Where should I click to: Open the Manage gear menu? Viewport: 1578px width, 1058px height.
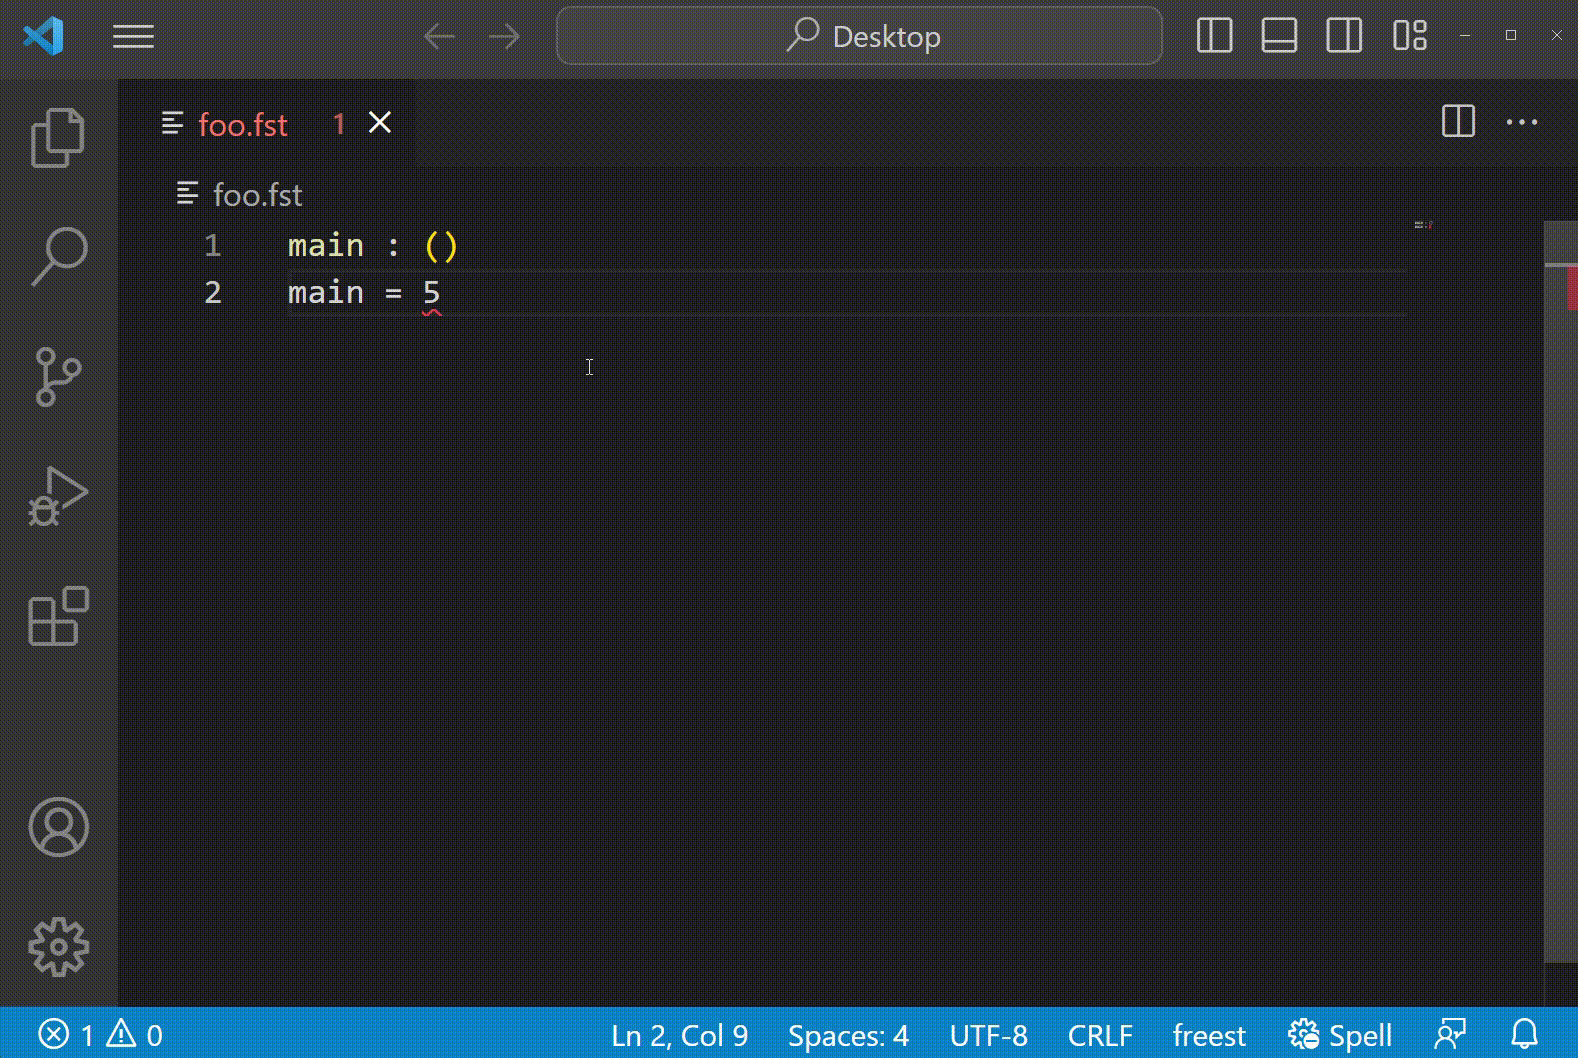tap(58, 947)
